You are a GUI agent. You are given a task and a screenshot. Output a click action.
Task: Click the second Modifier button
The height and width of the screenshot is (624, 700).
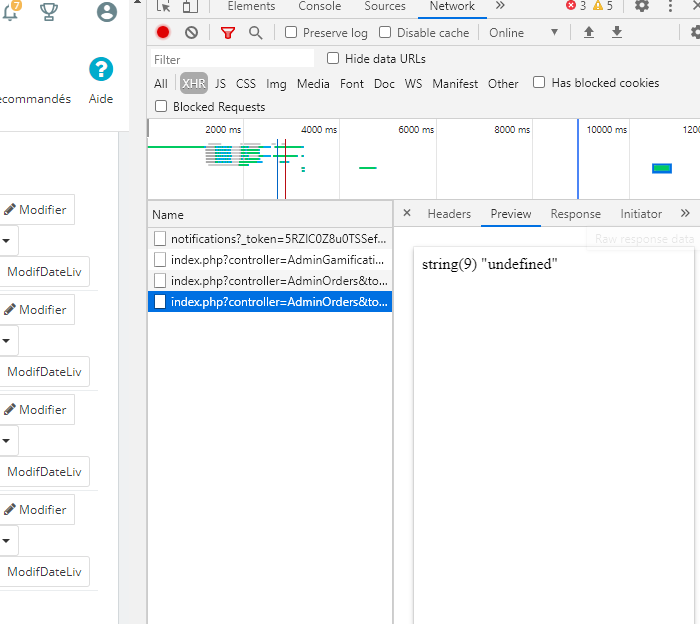click(36, 309)
